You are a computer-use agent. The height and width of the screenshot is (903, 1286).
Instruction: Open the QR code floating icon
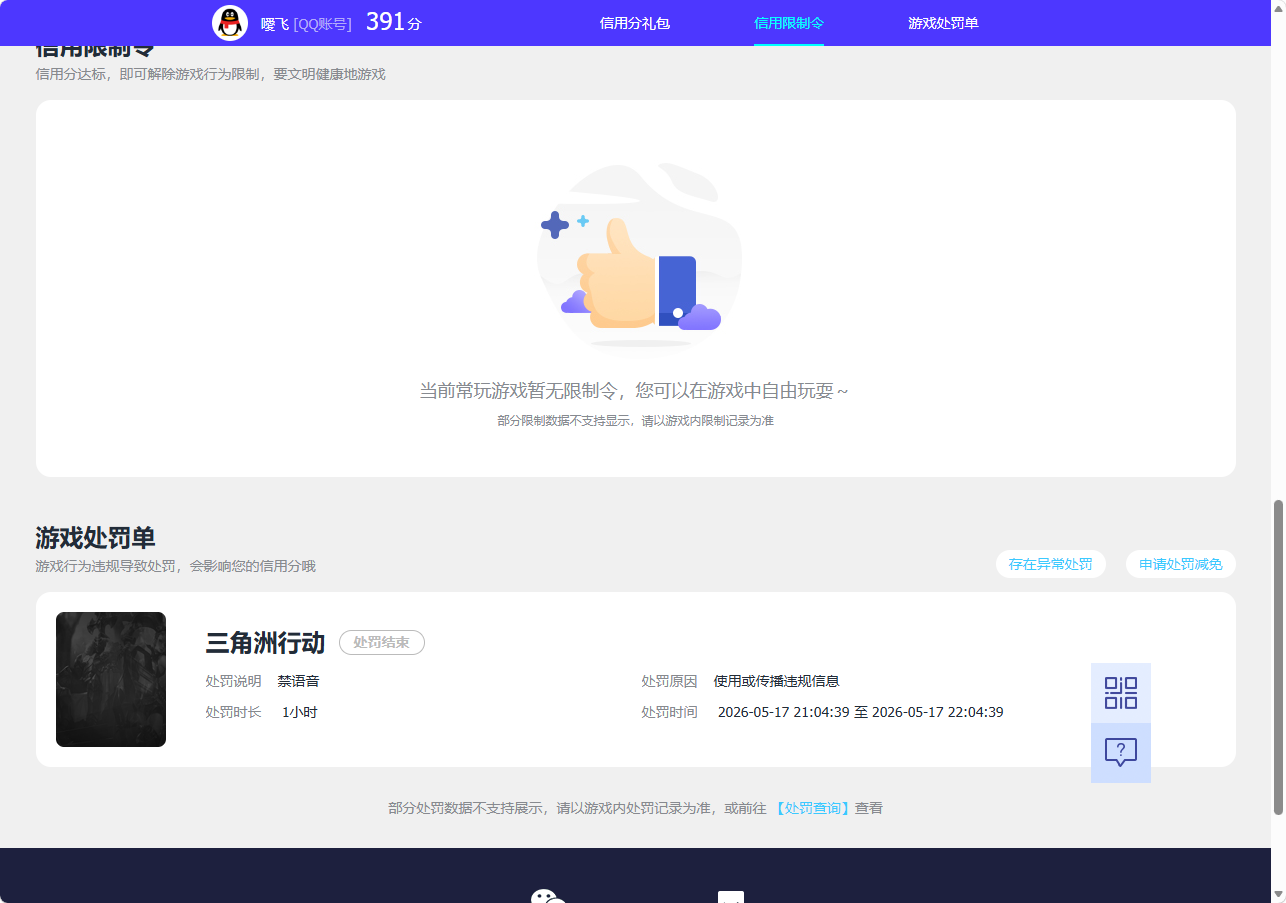point(1121,693)
